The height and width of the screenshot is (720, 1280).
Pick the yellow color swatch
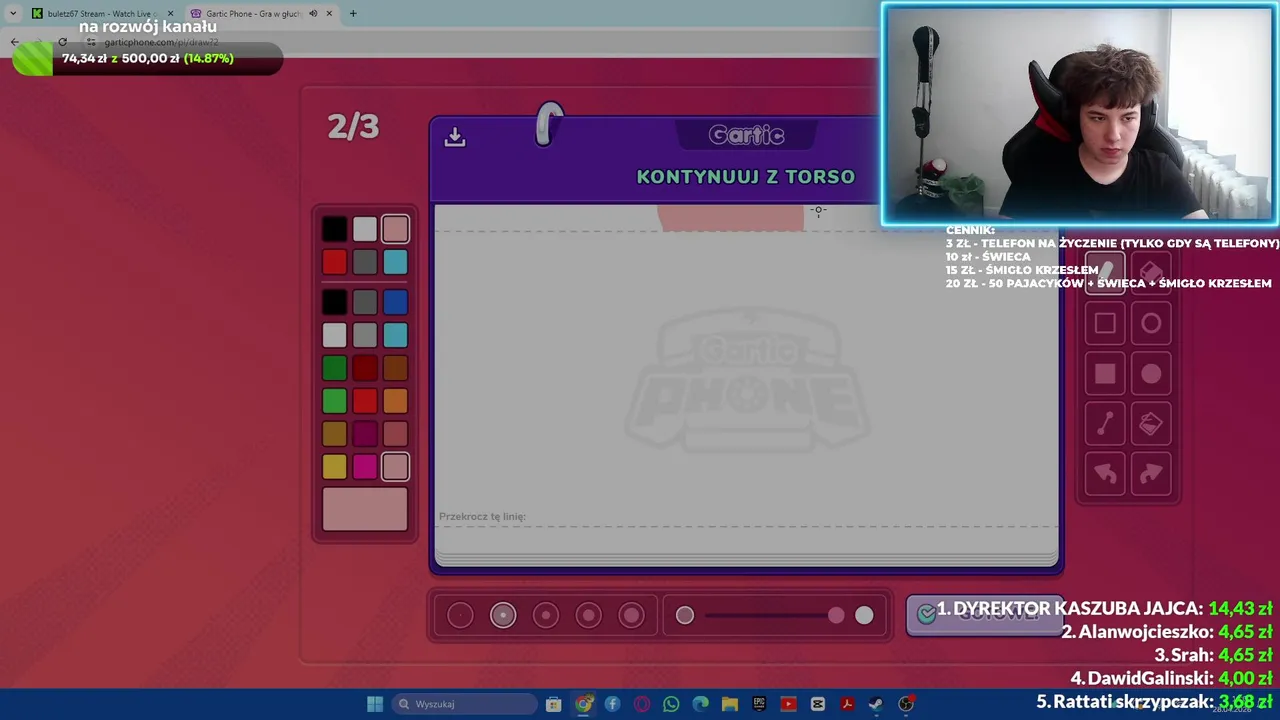click(335, 467)
